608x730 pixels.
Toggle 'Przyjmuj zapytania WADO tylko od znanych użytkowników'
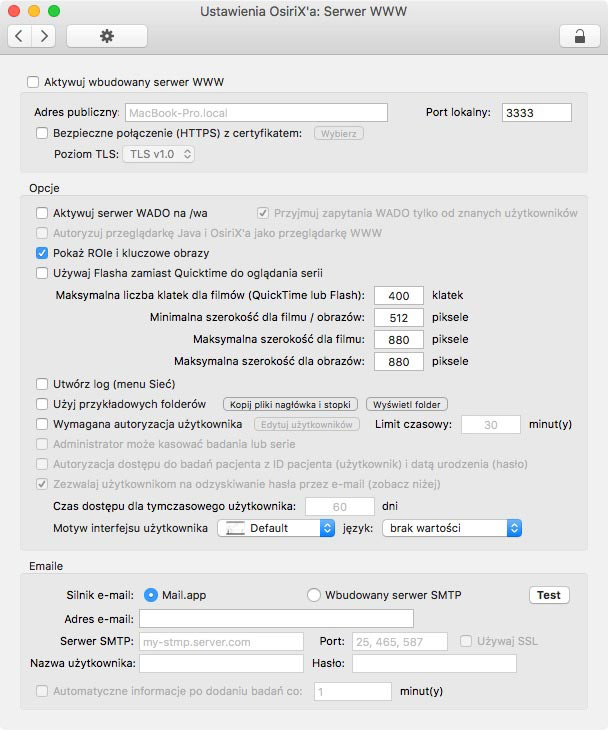[263, 213]
